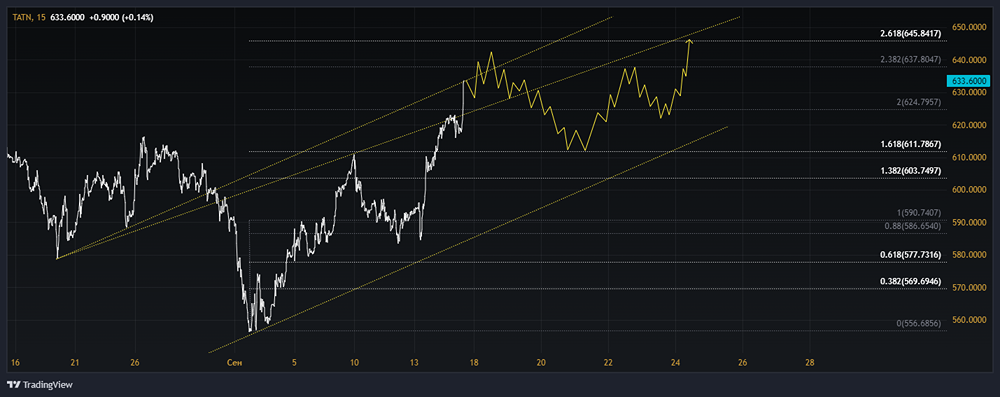1000x397 pixels.
Task: Click 570.0000 on the price axis
Action: pos(969,288)
